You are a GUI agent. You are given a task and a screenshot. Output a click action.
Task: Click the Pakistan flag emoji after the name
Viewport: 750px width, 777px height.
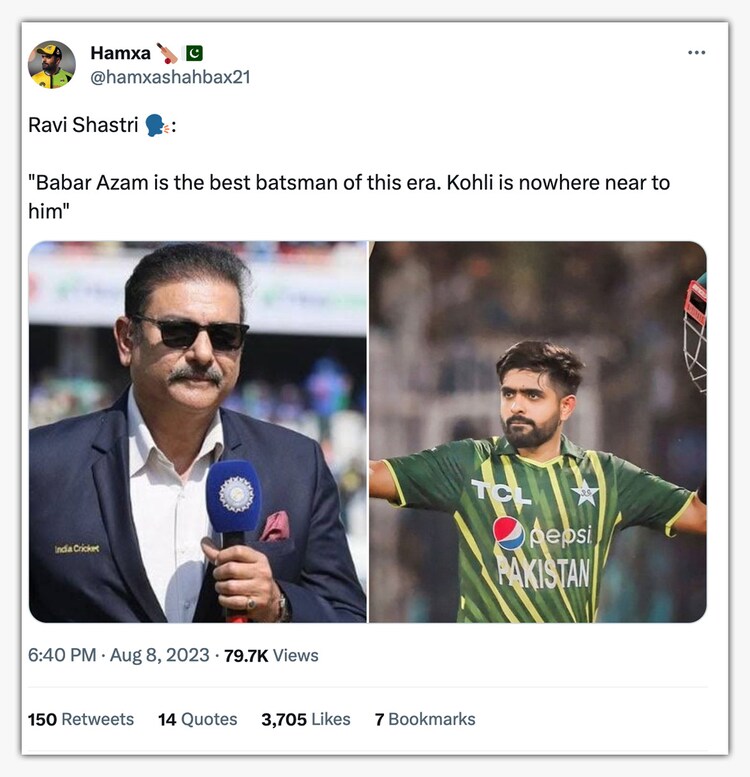click(194, 53)
